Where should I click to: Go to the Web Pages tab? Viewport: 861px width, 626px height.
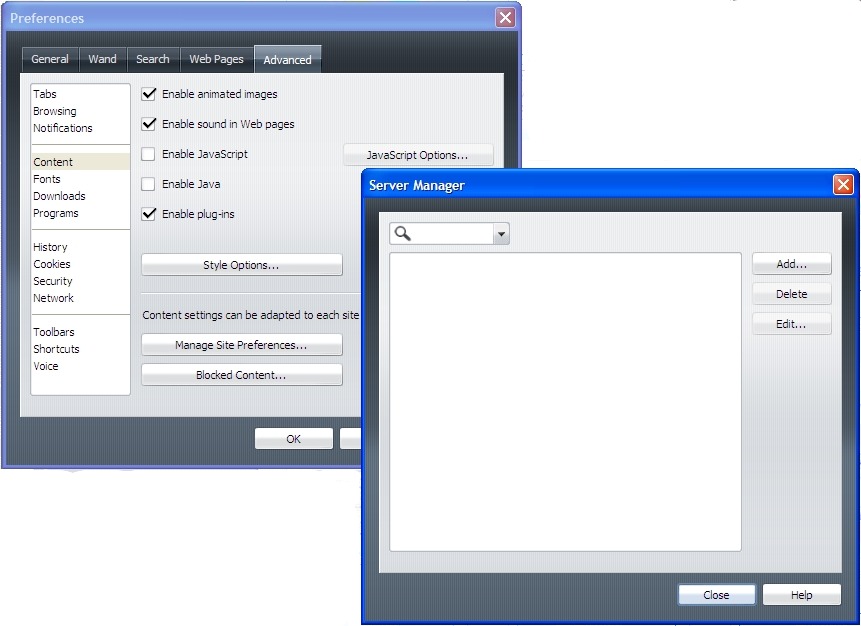(216, 59)
